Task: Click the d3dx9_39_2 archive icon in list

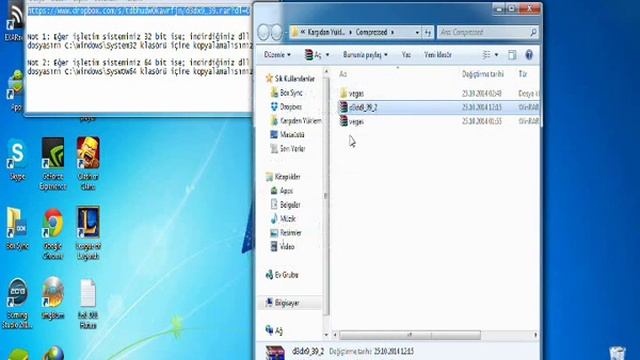Action: (344, 107)
